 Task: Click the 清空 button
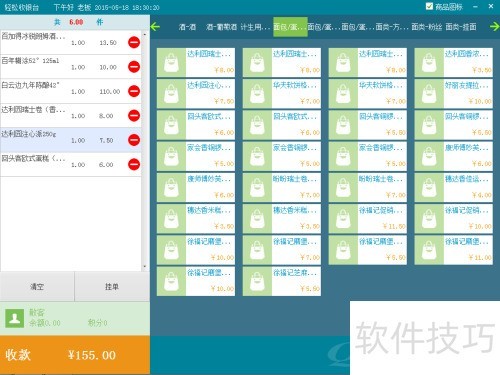37,287
